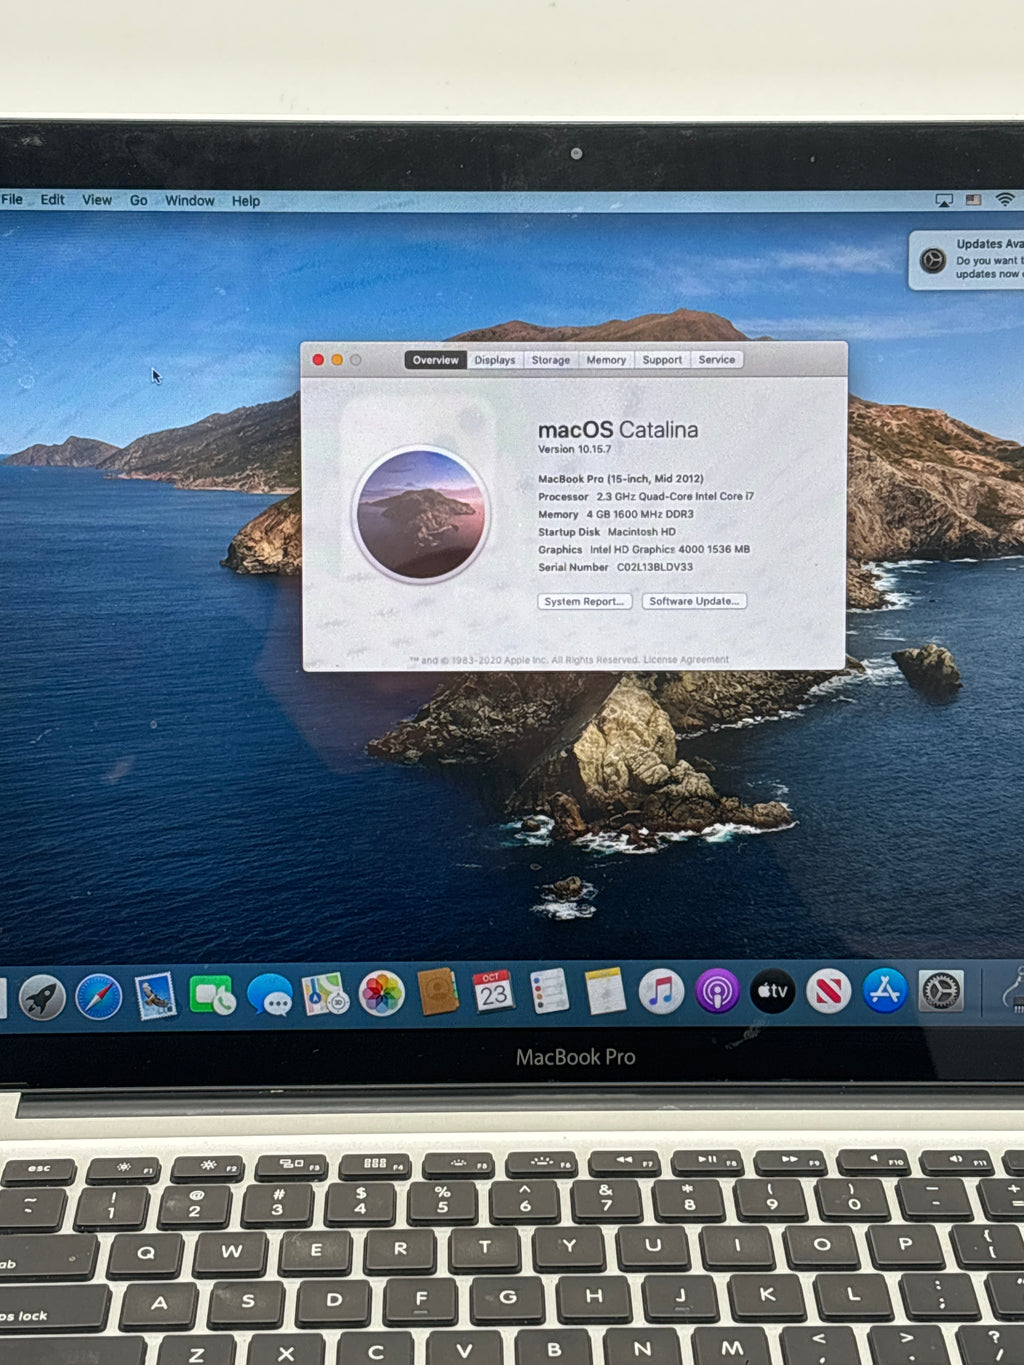This screenshot has width=1024, height=1365.
Task: Open Contacts from the dock
Action: pyautogui.click(x=438, y=992)
